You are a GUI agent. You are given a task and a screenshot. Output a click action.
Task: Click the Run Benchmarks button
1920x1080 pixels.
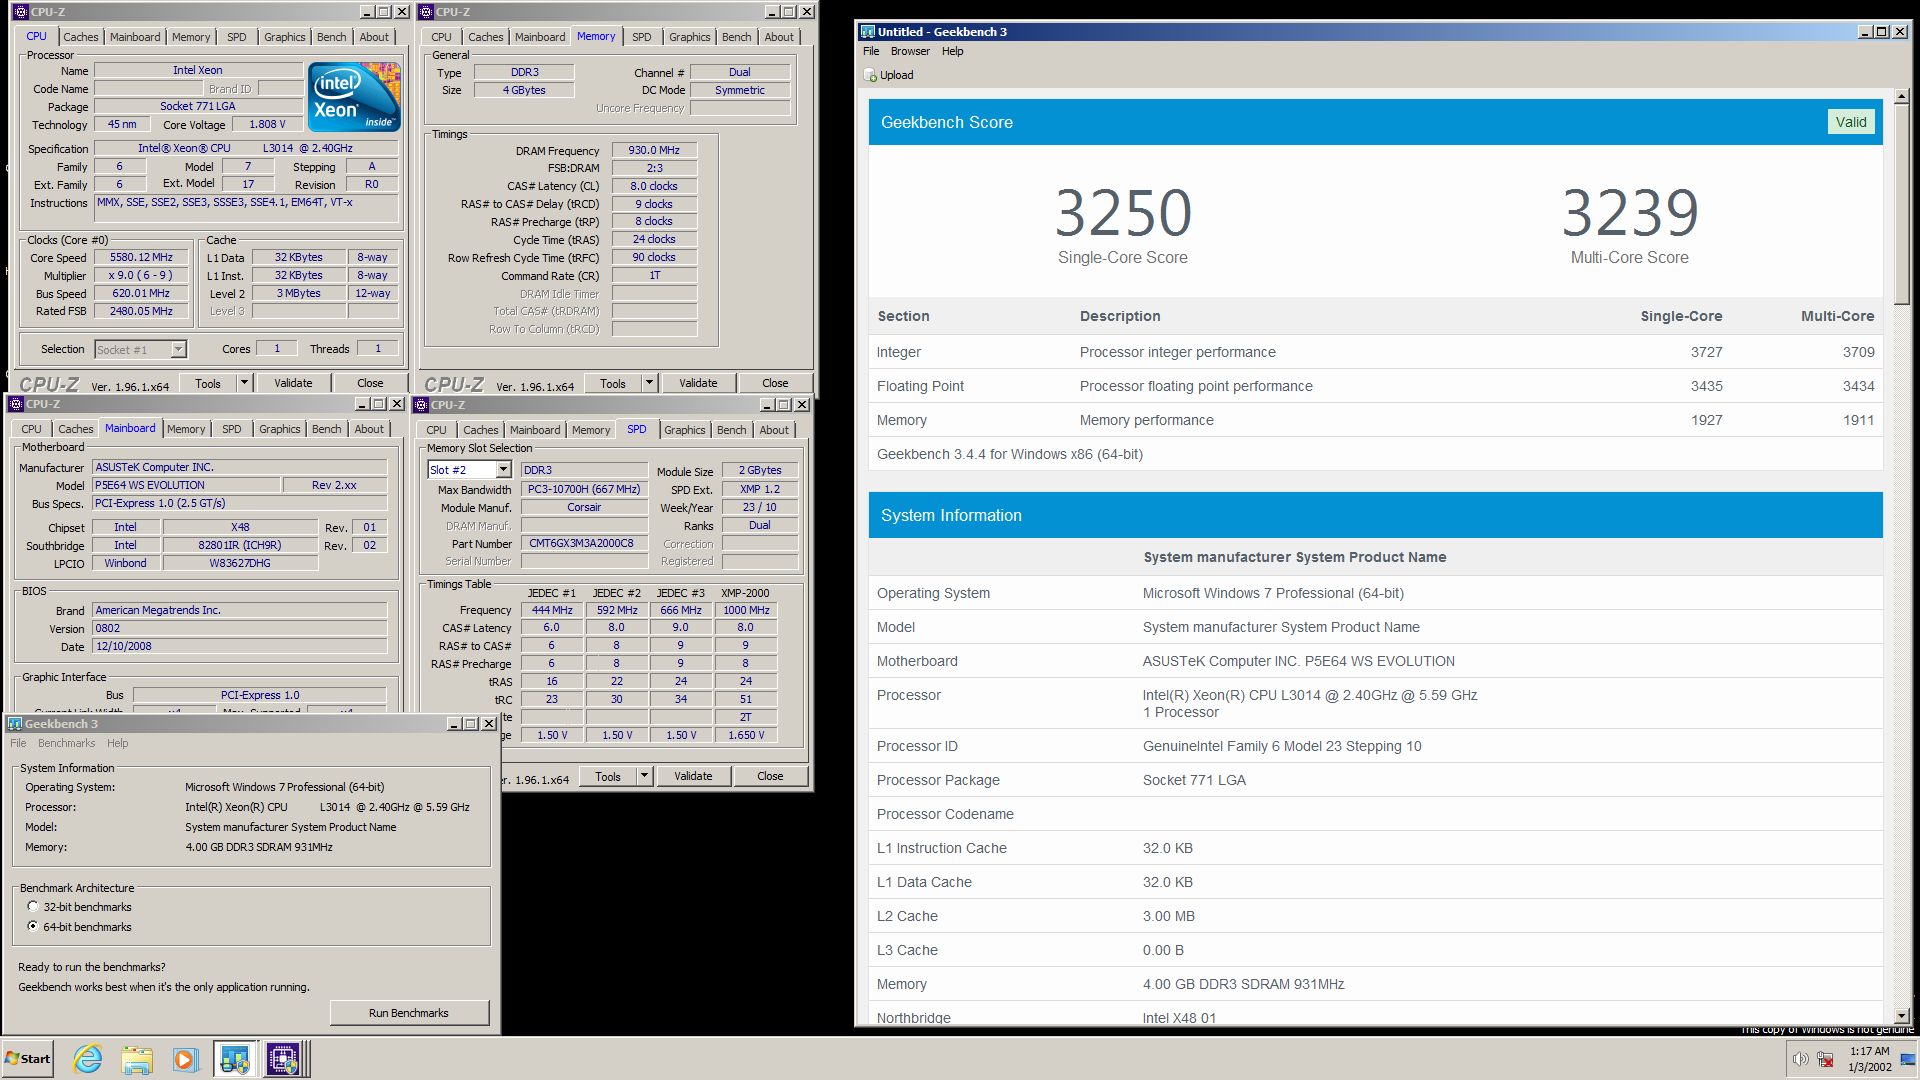(x=409, y=1013)
